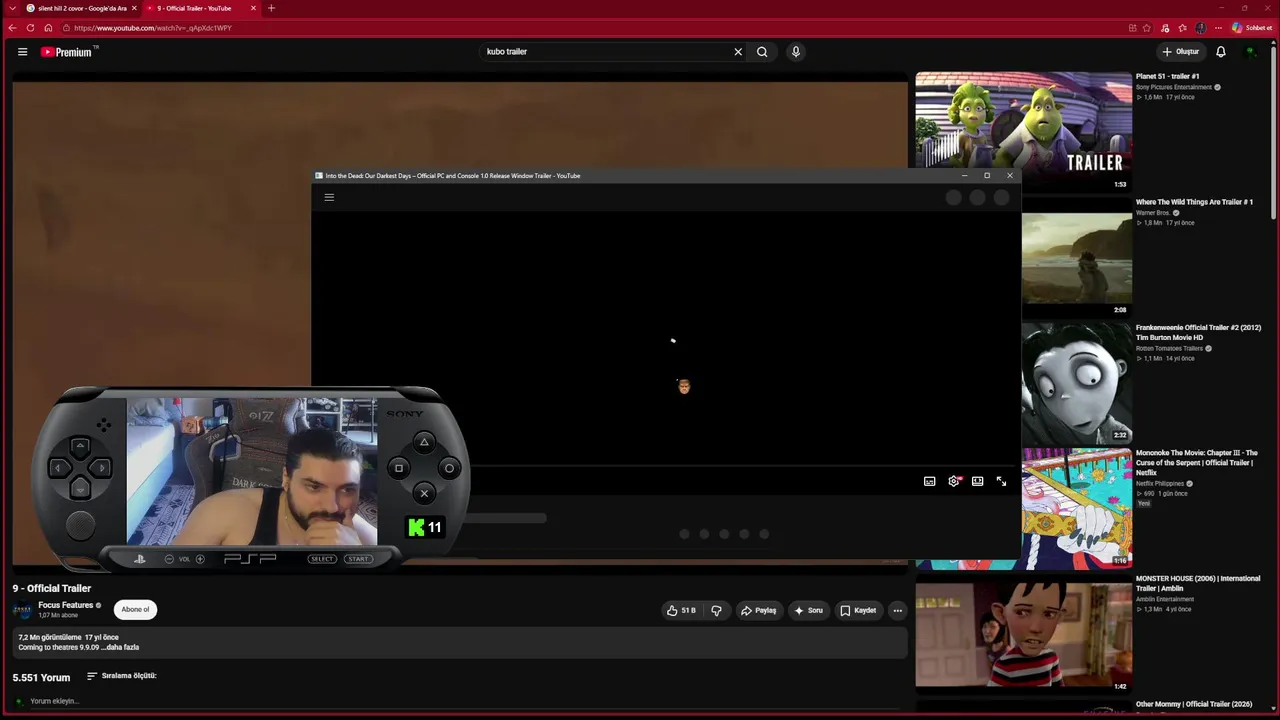Open 'Frankenweenie Official Trailer #2' title link
Viewport: 1280px width, 720px height.
click(x=1198, y=332)
